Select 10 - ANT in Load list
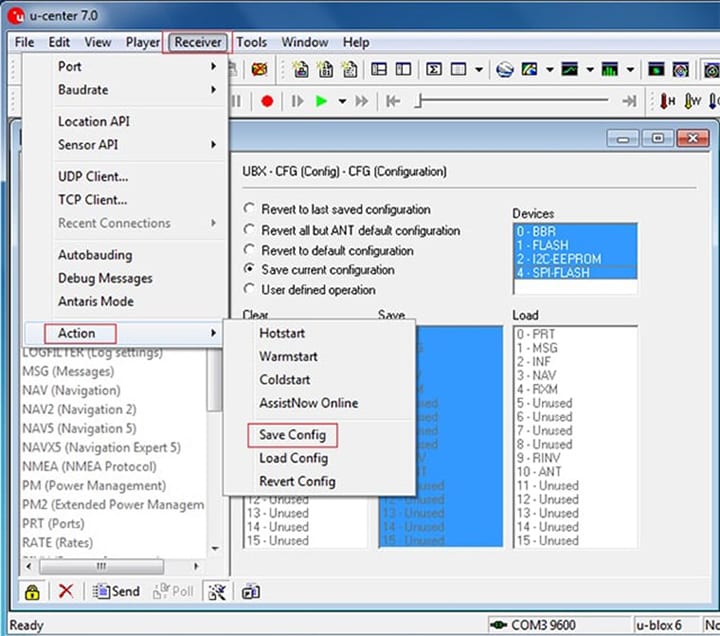 (575, 472)
